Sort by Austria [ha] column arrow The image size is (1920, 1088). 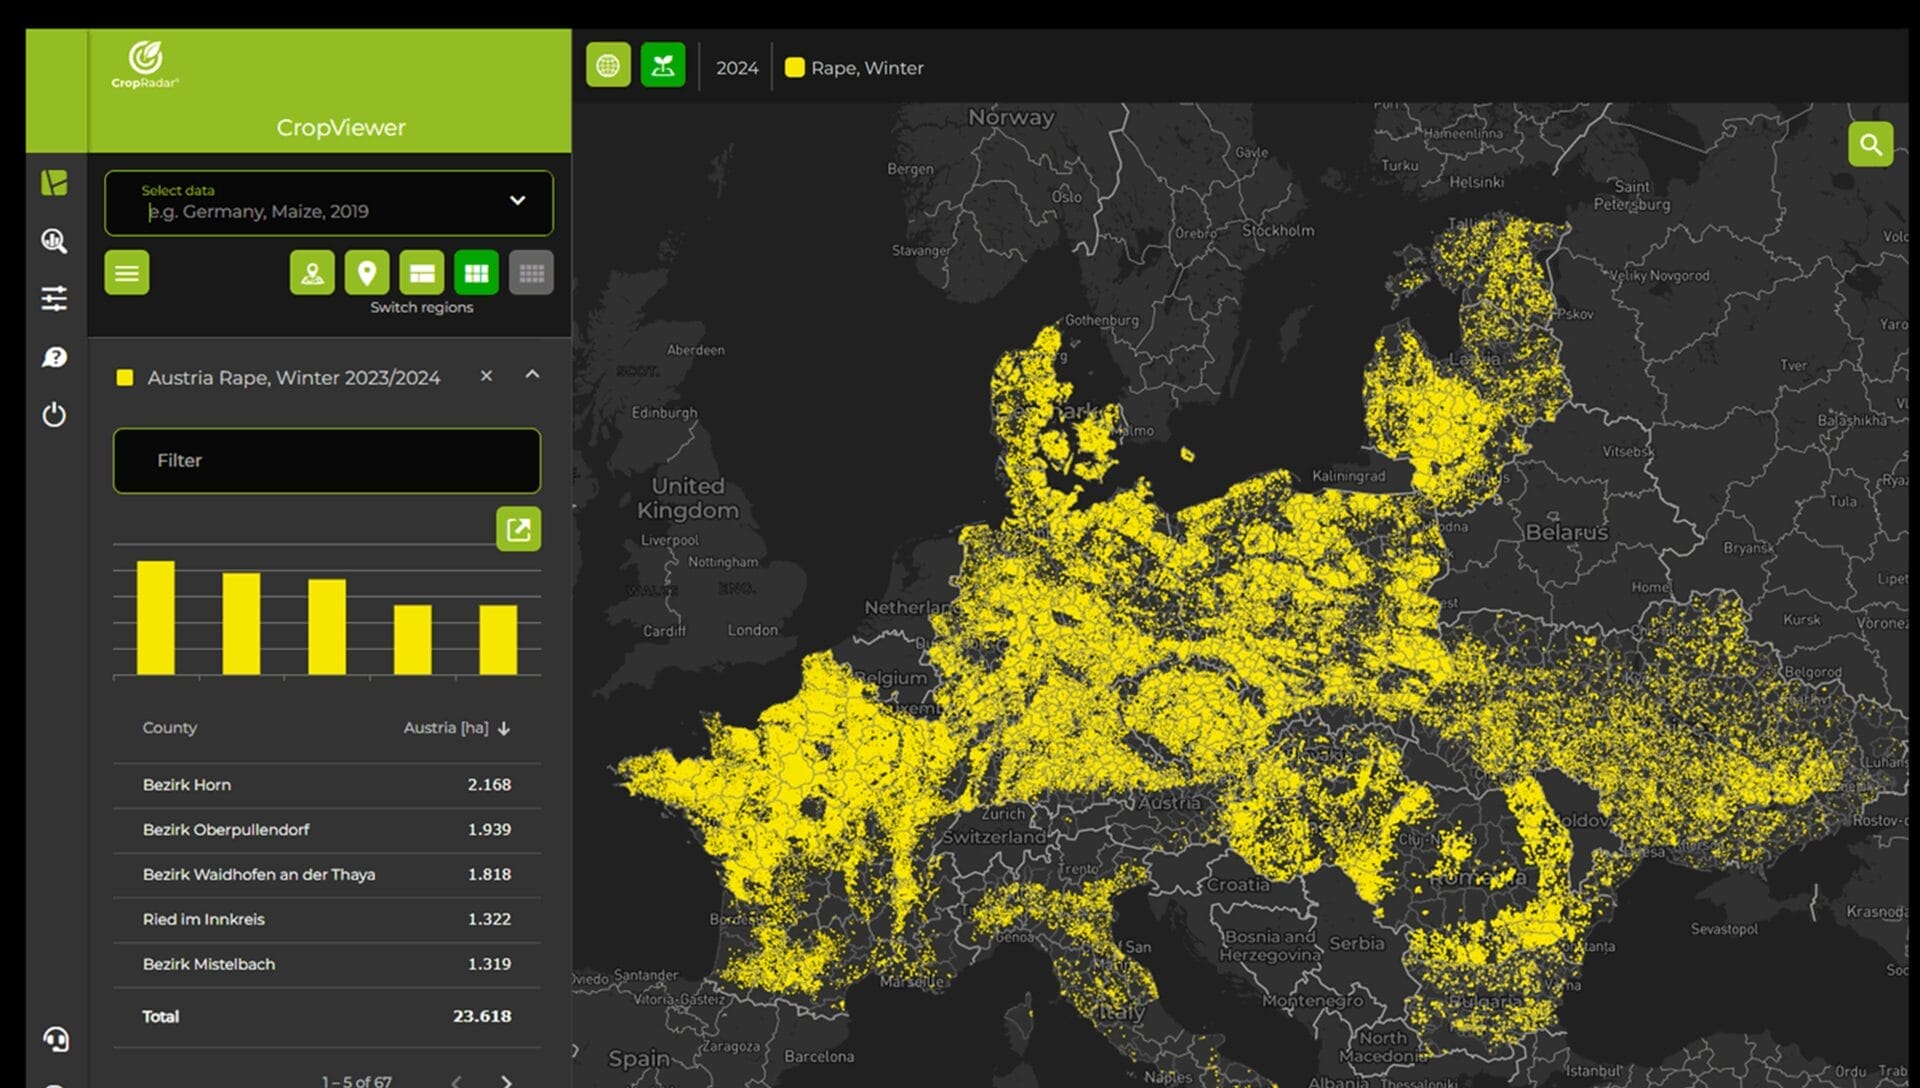(x=504, y=728)
